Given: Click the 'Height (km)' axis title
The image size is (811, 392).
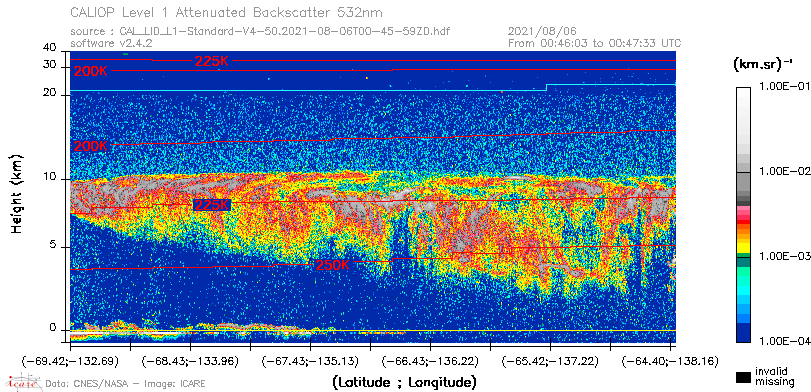Looking at the screenshot, I should click(x=17, y=194).
